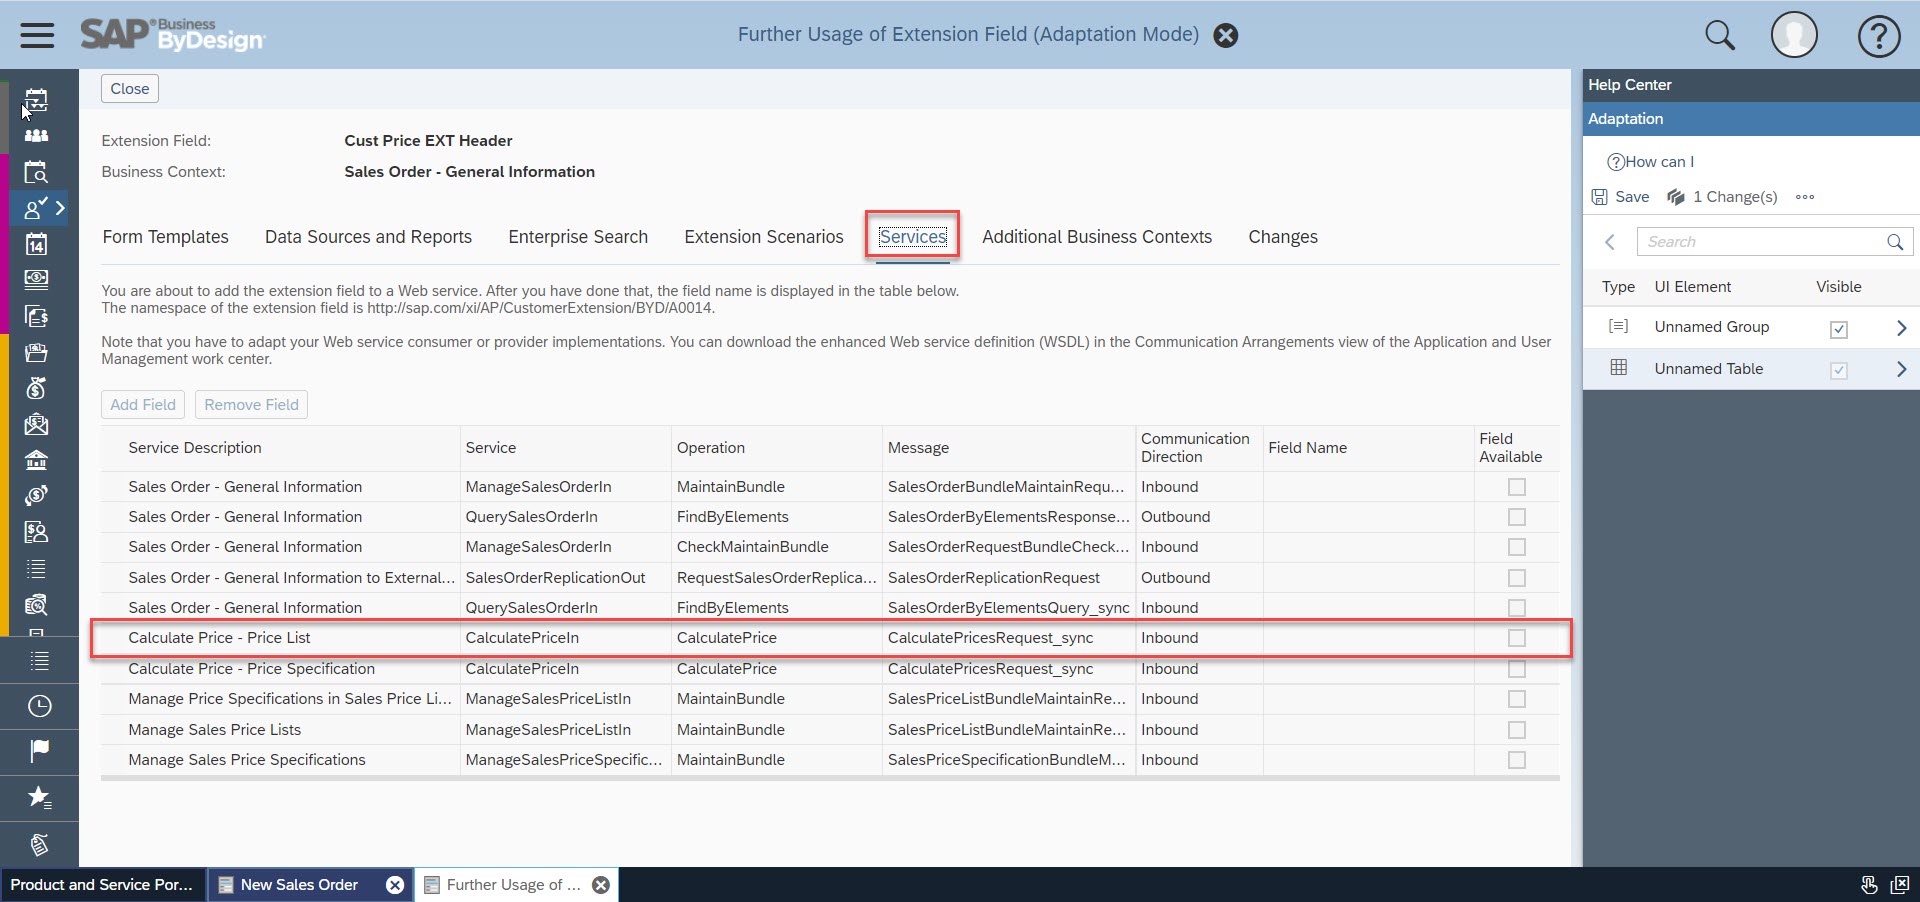The height and width of the screenshot is (902, 1920).
Task: Click the Service Description column header
Action: 195,448
